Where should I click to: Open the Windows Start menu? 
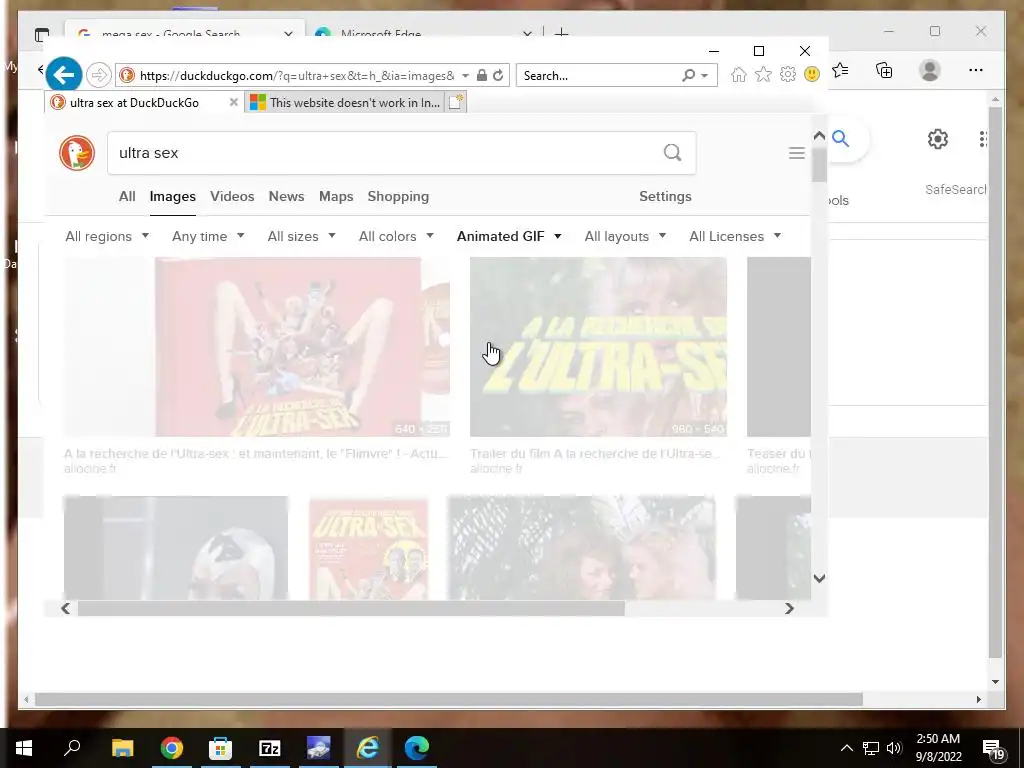(24, 748)
